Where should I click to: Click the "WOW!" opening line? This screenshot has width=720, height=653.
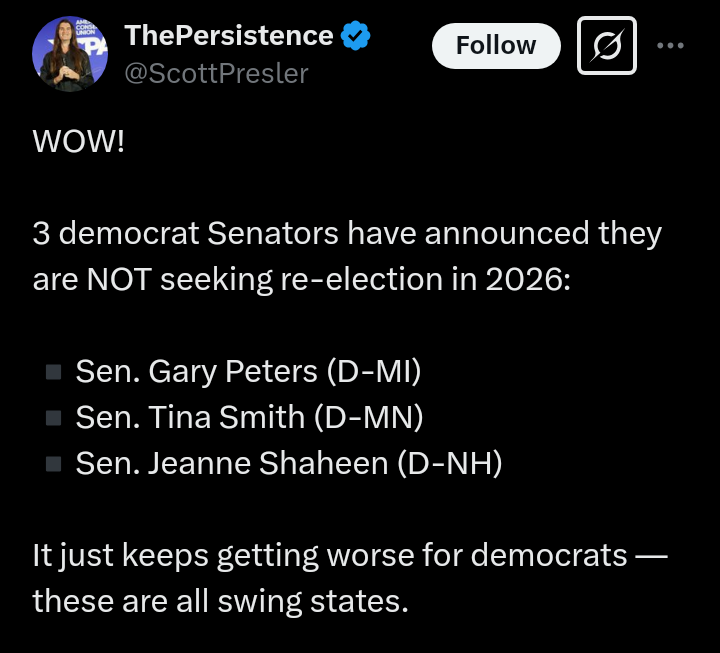tap(79, 141)
